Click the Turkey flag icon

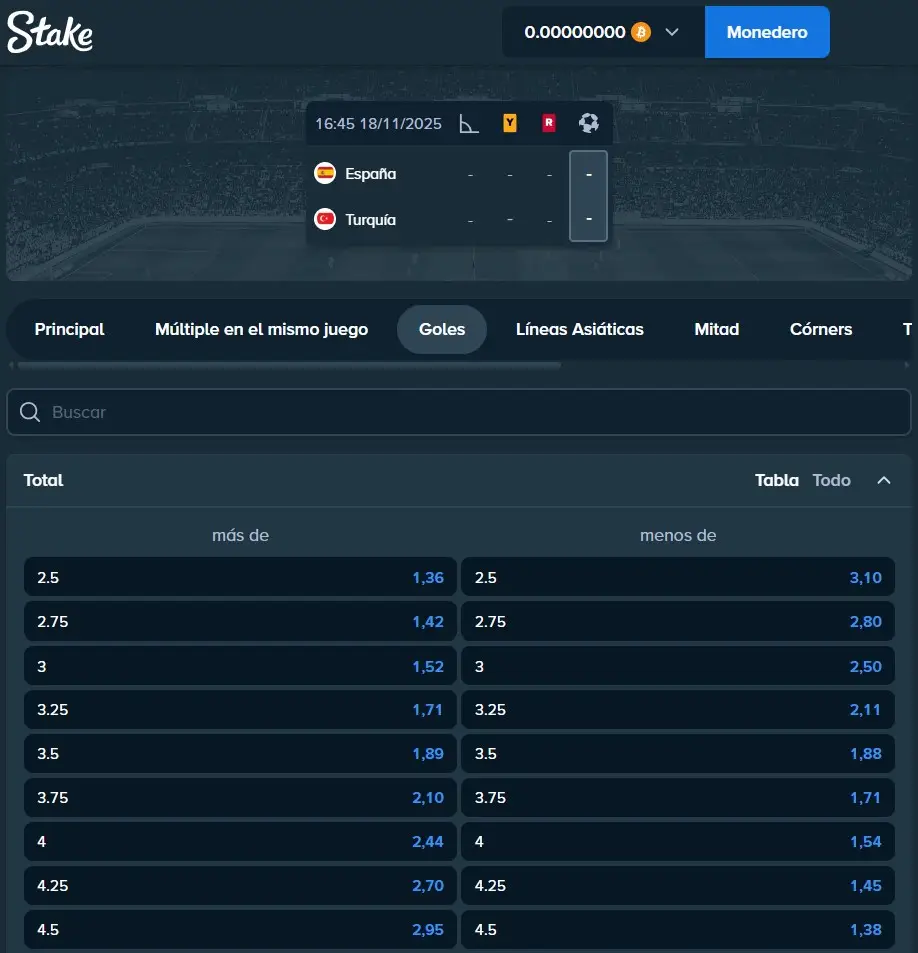tap(325, 219)
